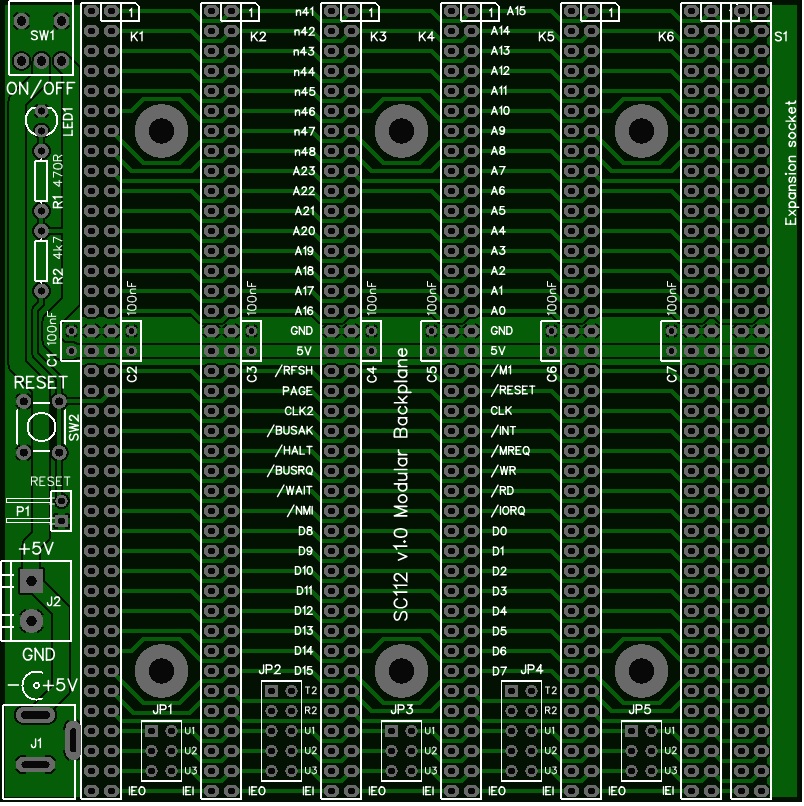Click the D0 data label

coord(499,531)
